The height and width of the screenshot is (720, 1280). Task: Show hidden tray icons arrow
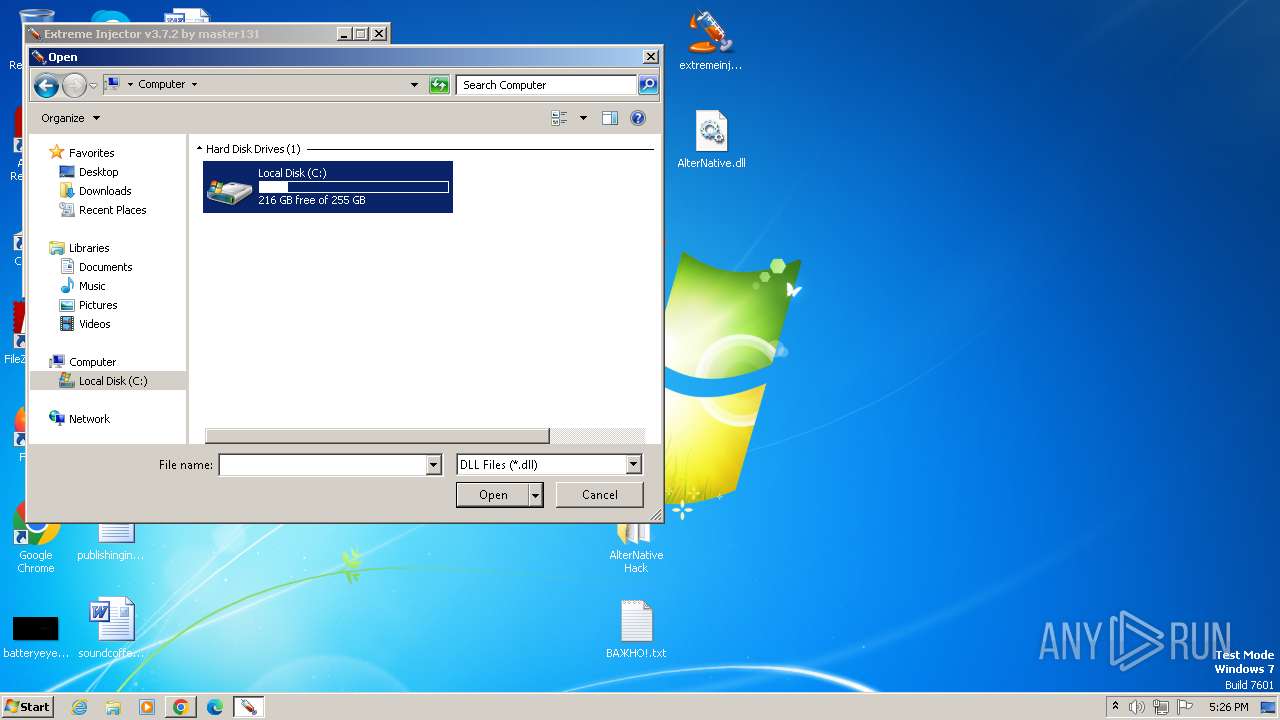[x=1115, y=707]
